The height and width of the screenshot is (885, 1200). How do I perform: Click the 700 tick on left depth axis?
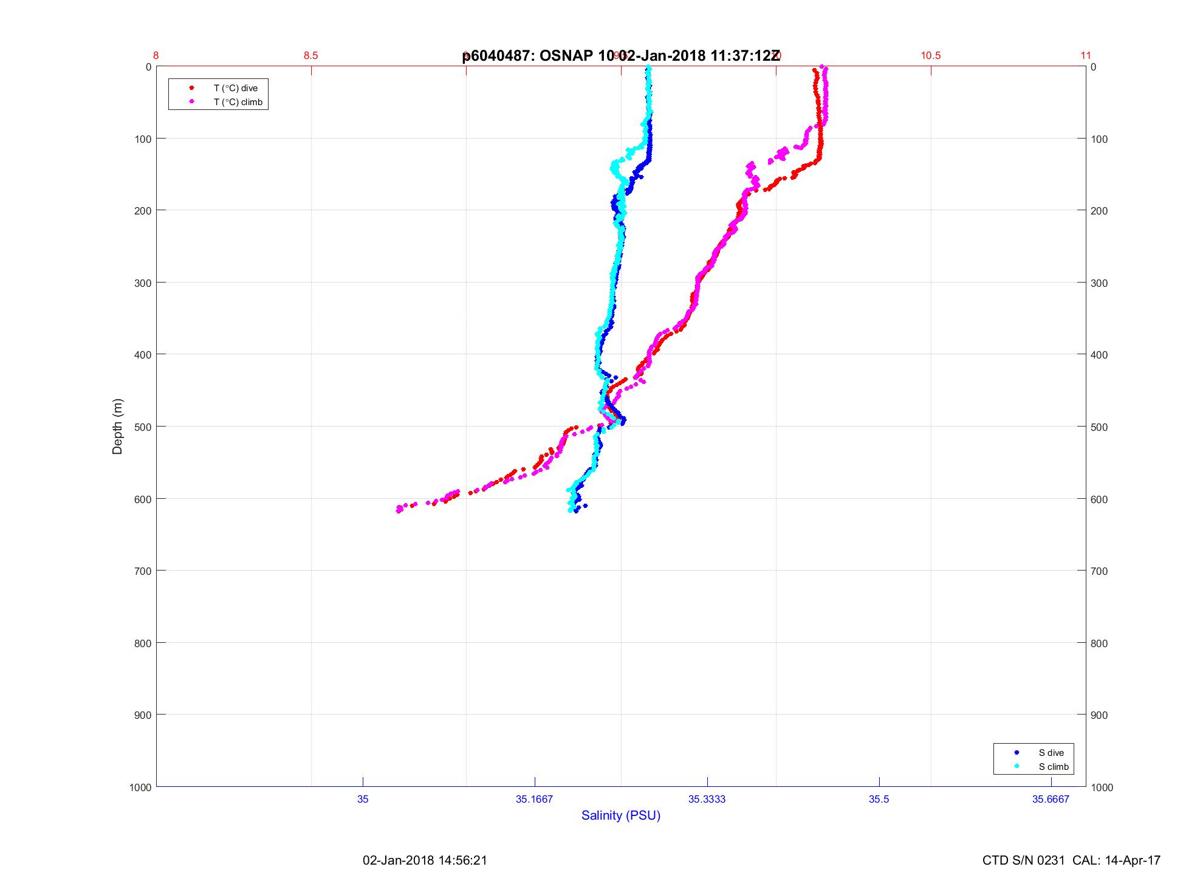coord(141,571)
